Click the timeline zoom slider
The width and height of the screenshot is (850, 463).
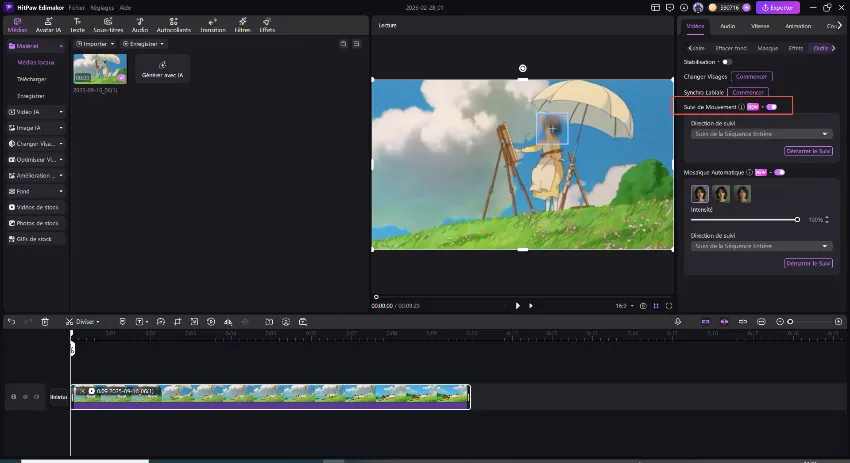(808, 321)
